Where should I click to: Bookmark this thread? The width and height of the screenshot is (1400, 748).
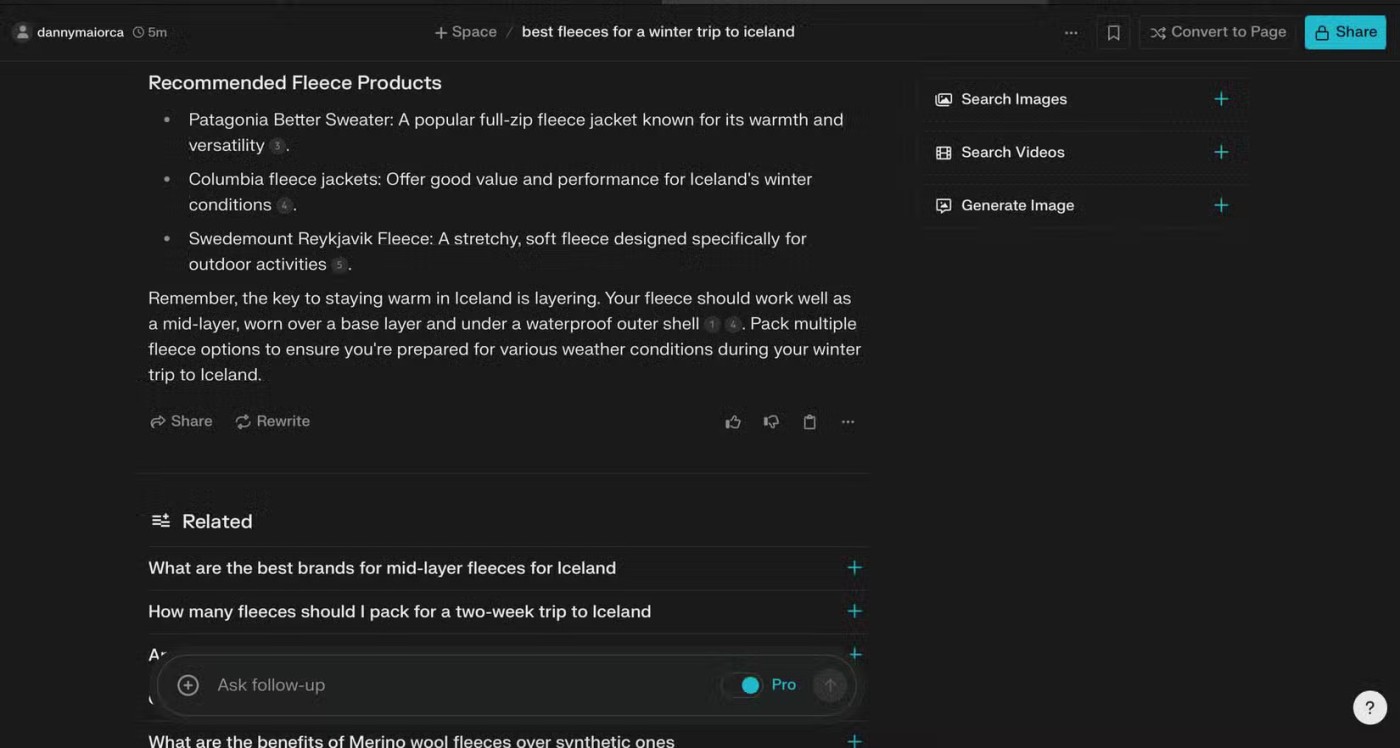tap(1113, 32)
